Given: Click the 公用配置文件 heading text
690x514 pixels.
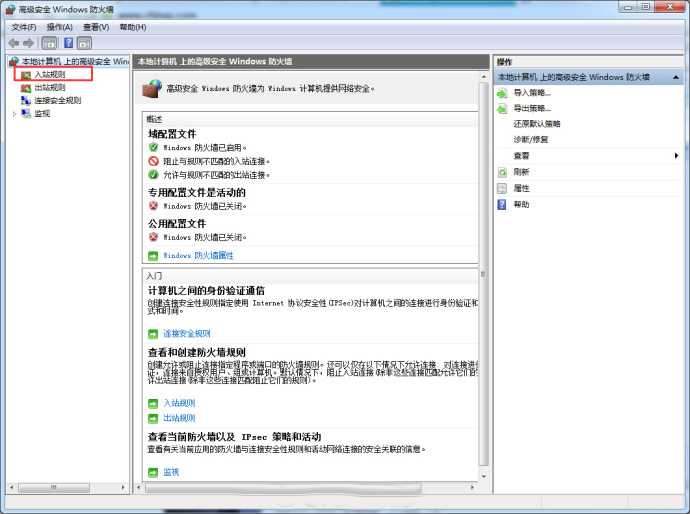Looking at the screenshot, I should pos(177,224).
